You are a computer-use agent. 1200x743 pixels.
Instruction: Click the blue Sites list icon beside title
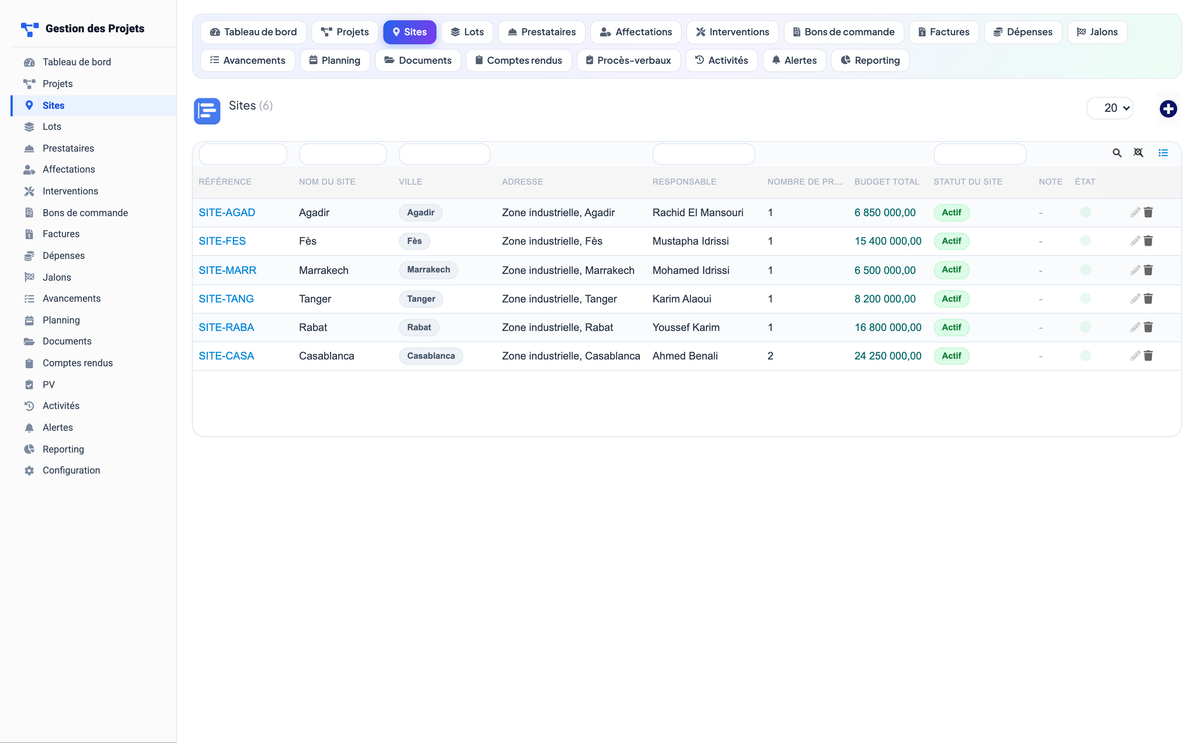(207, 111)
